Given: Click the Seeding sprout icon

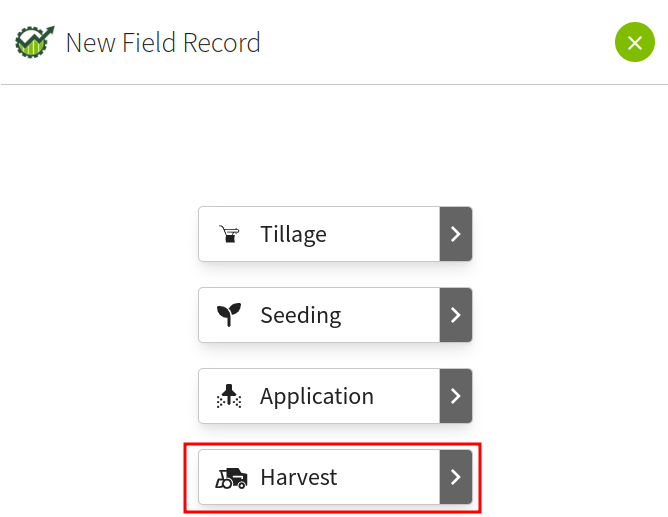Looking at the screenshot, I should click(x=230, y=316).
